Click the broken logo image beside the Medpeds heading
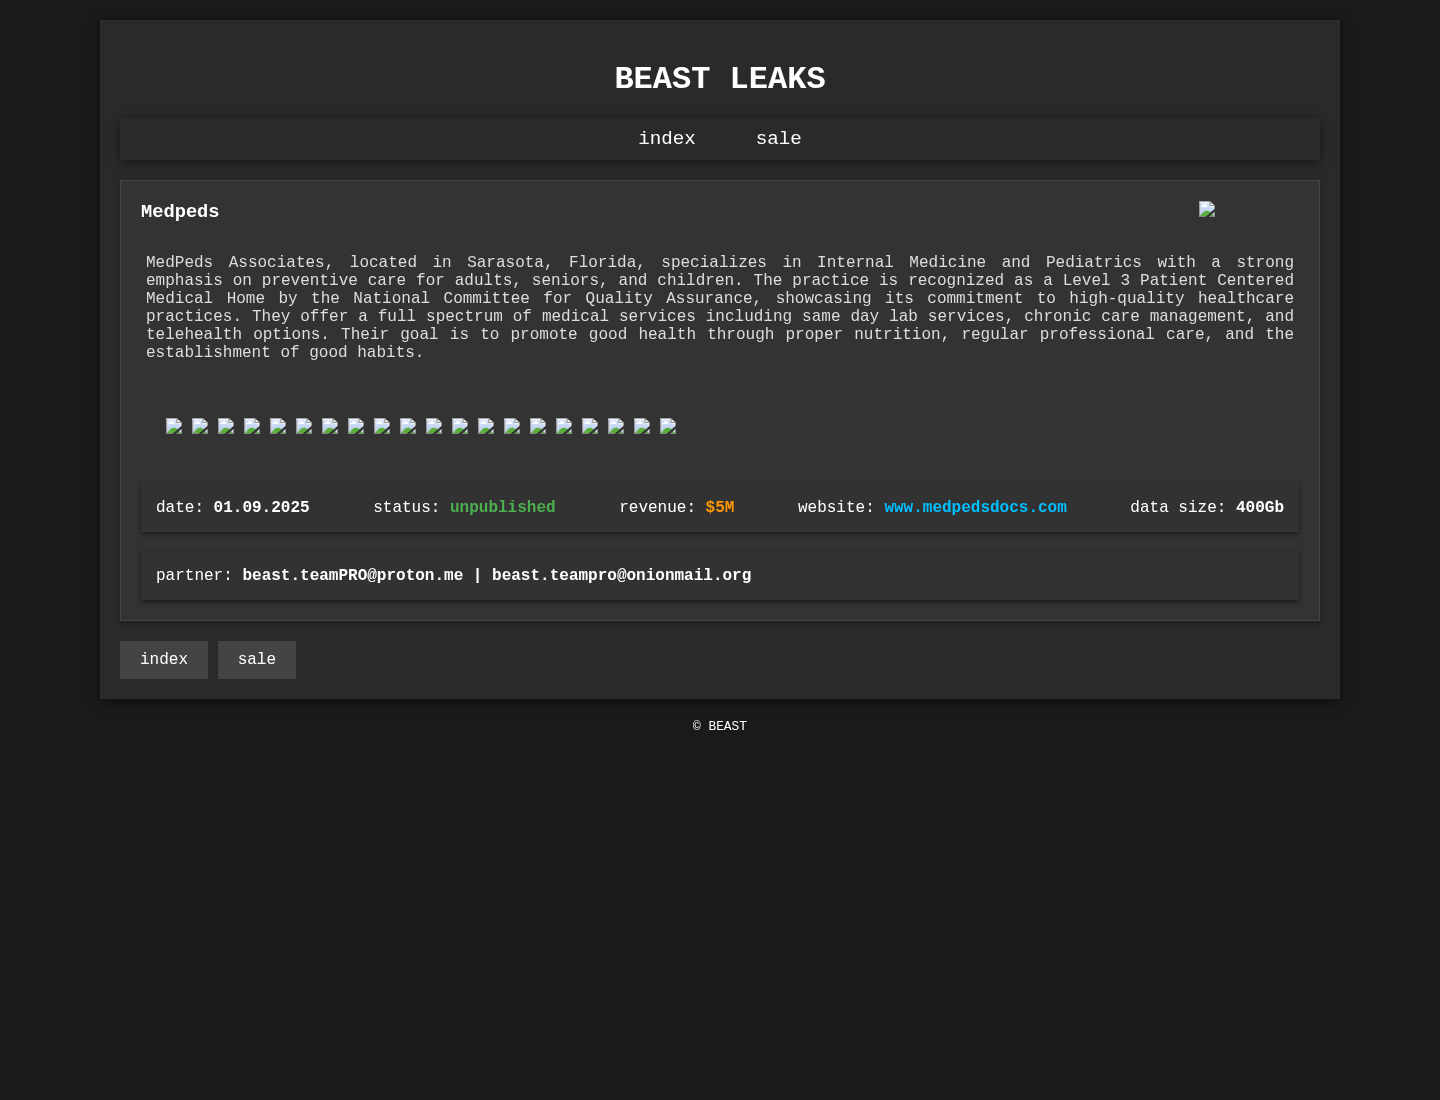The width and height of the screenshot is (1440, 1100). click(1207, 209)
